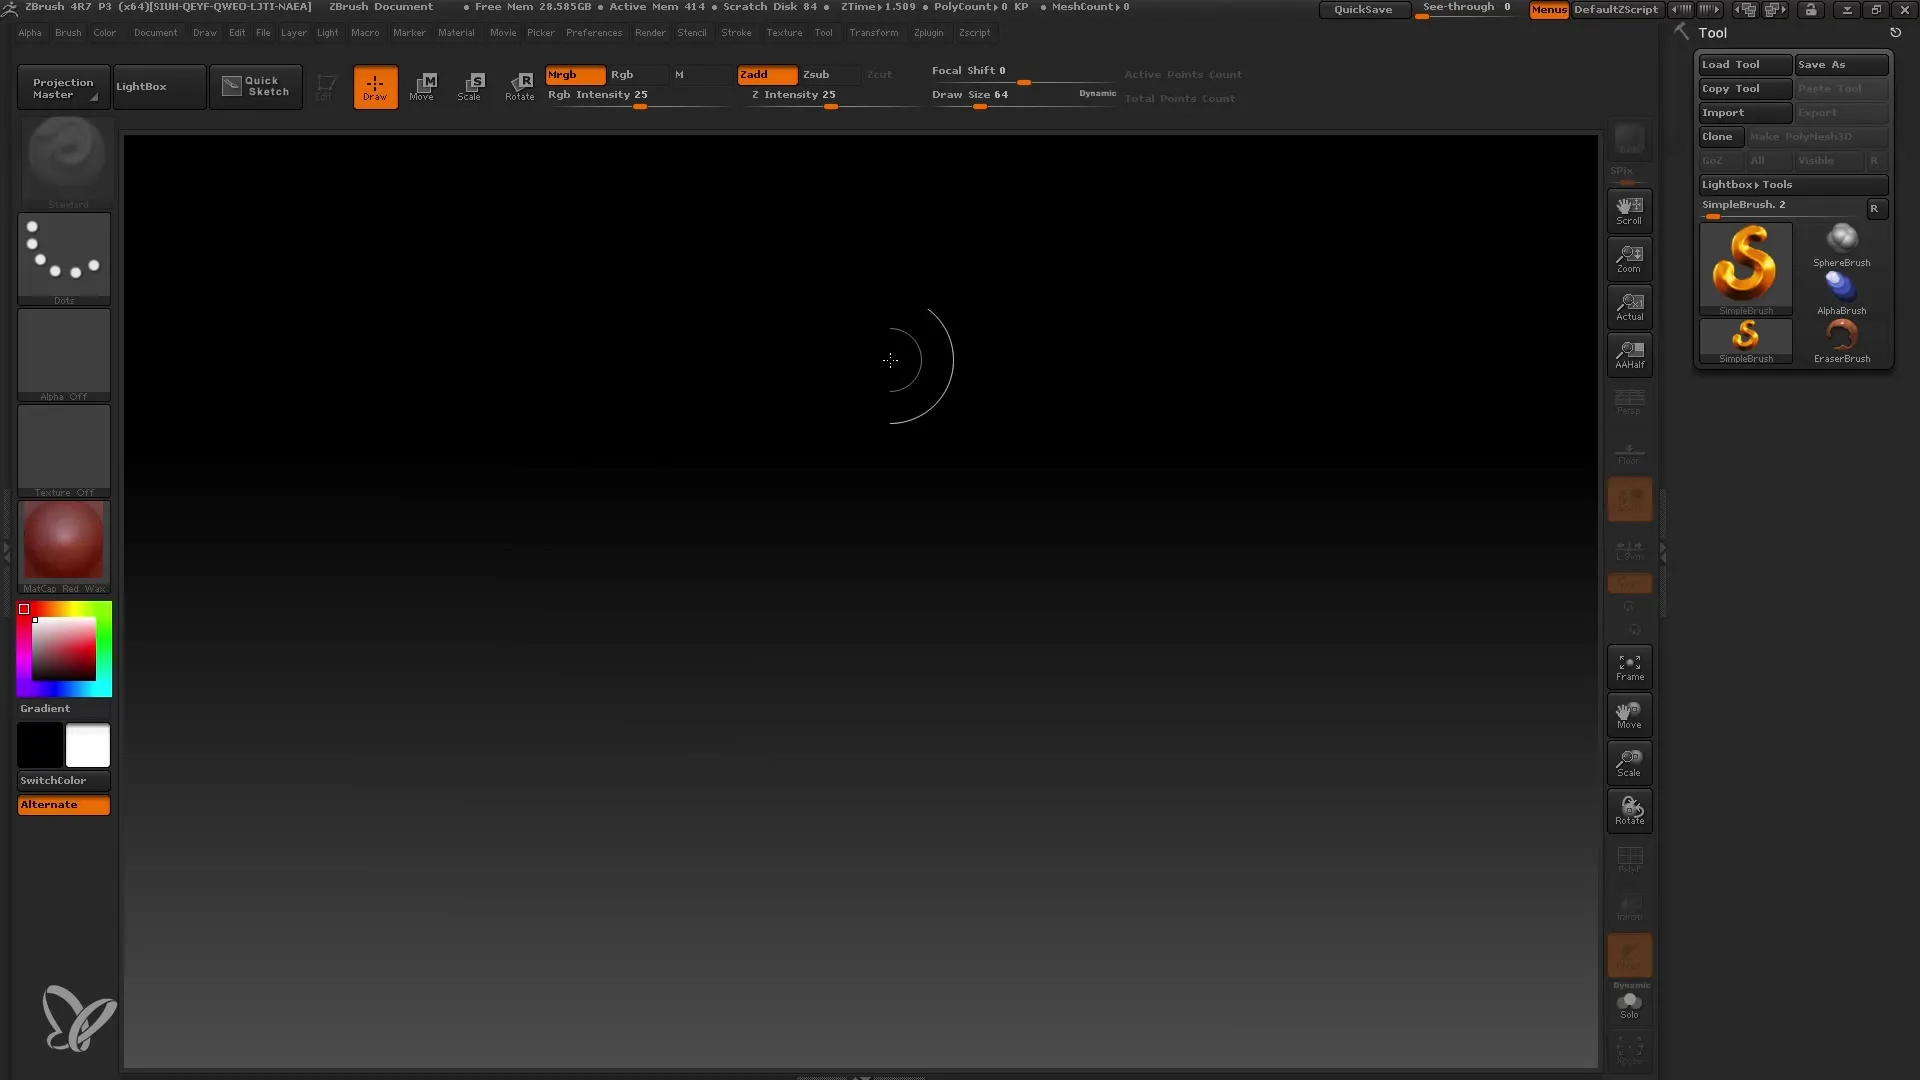Drag the Rgb Intensity slider

638,104
